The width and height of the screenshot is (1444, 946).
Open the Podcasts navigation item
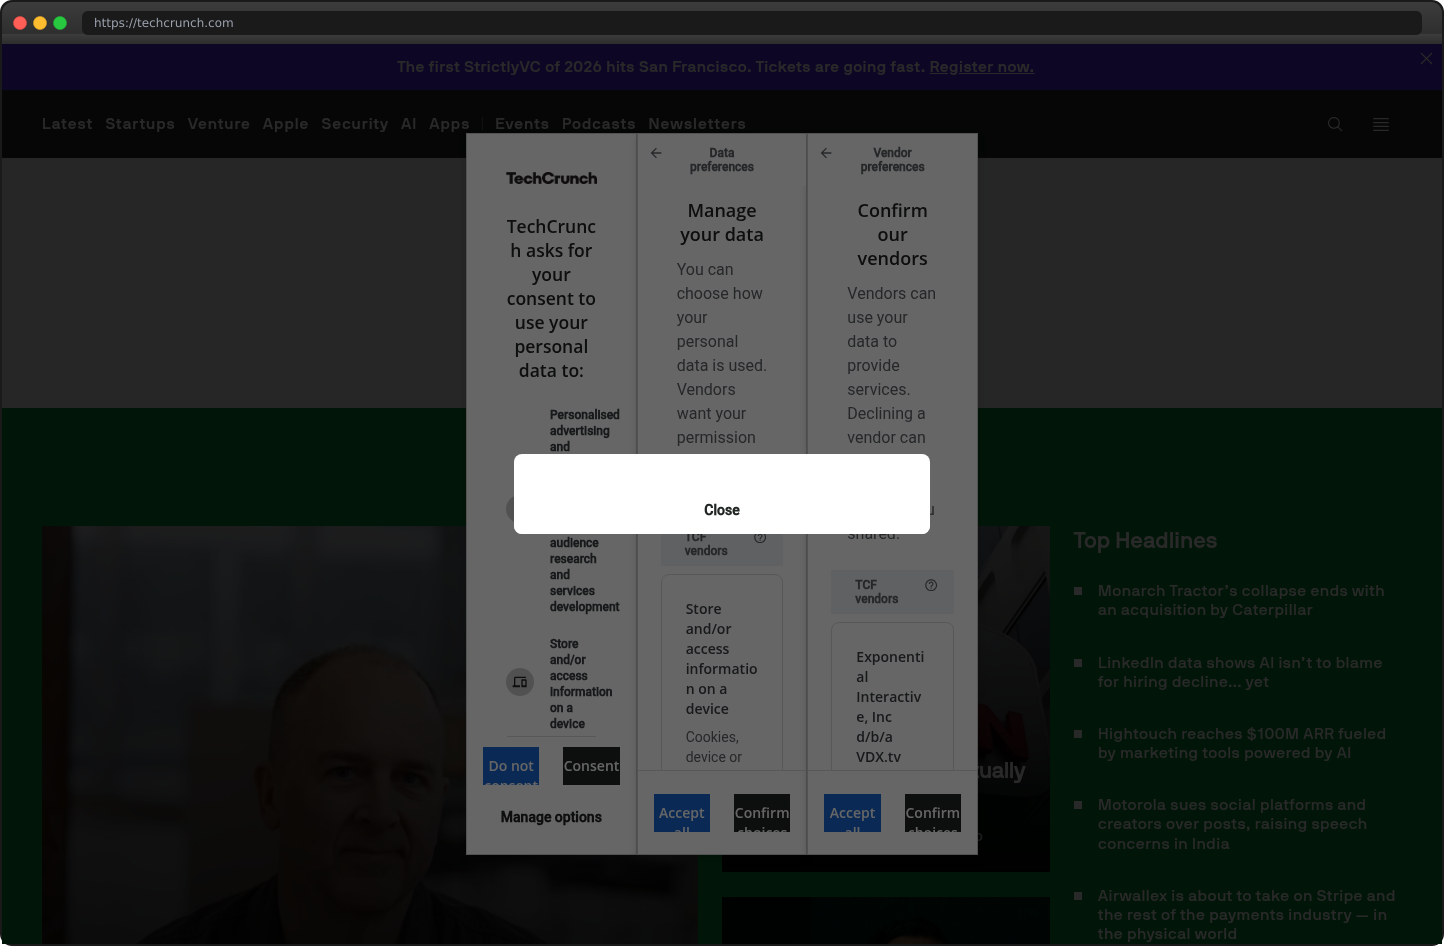598,124
